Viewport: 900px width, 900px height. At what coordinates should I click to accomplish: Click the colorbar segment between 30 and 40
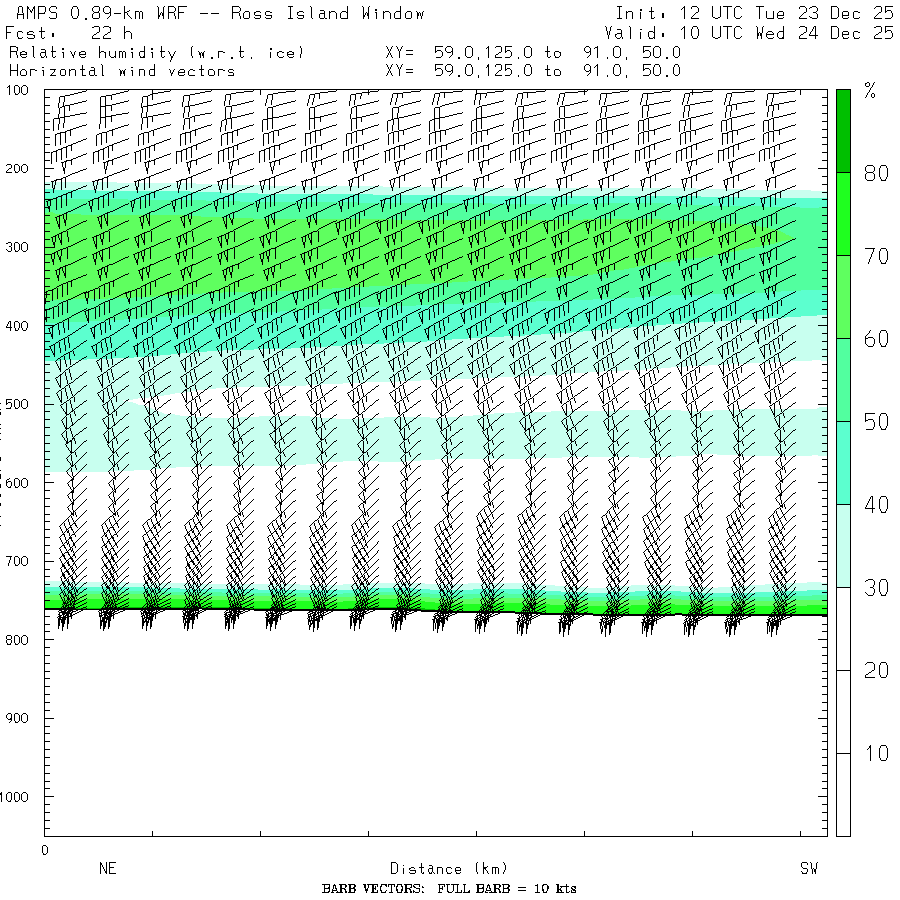point(843,545)
